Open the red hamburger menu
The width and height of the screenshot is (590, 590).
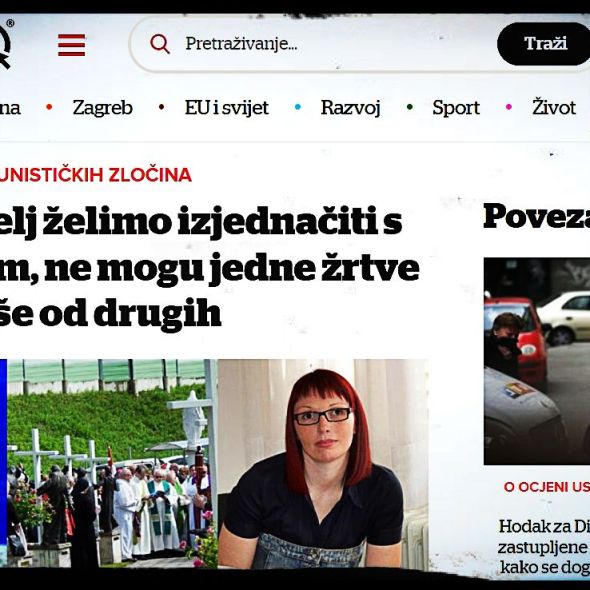coord(71,45)
